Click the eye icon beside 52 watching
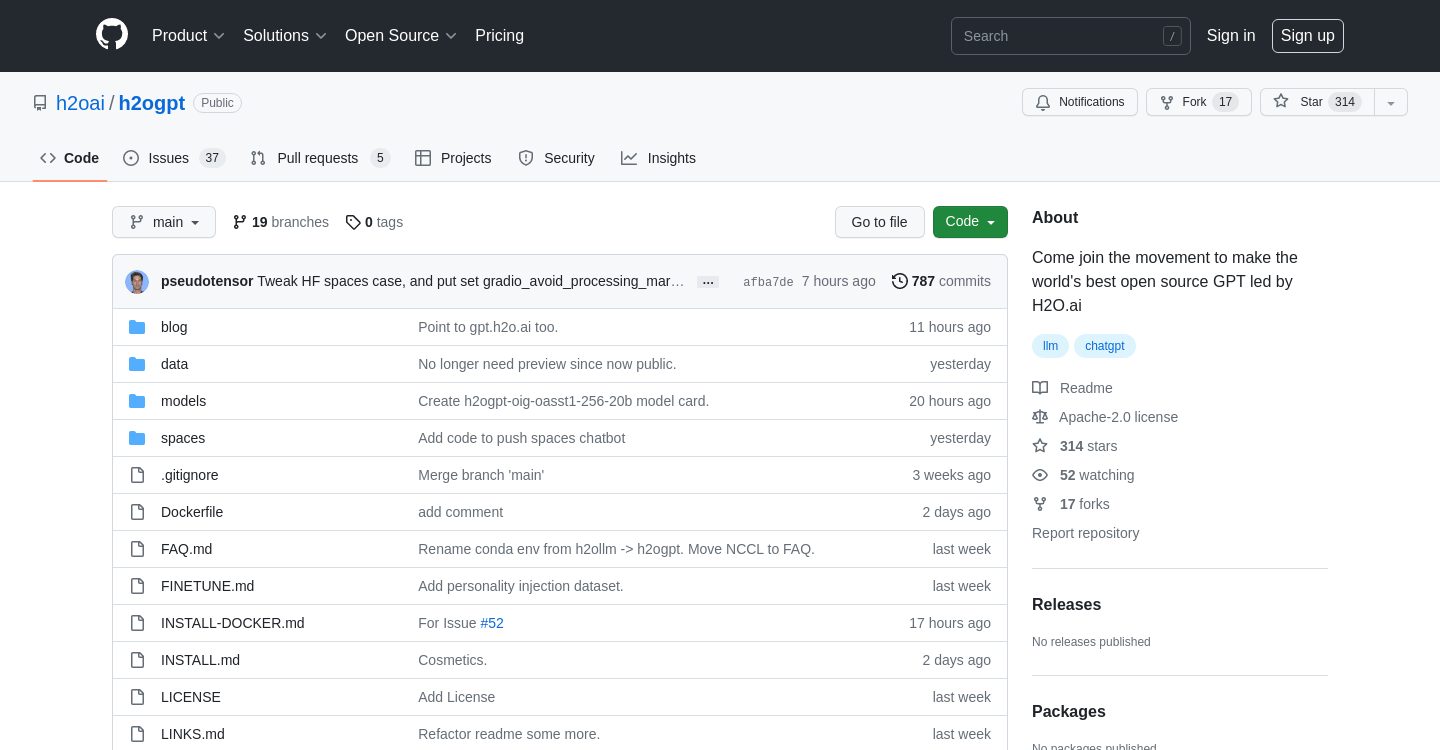The height and width of the screenshot is (750, 1440). point(1040,475)
